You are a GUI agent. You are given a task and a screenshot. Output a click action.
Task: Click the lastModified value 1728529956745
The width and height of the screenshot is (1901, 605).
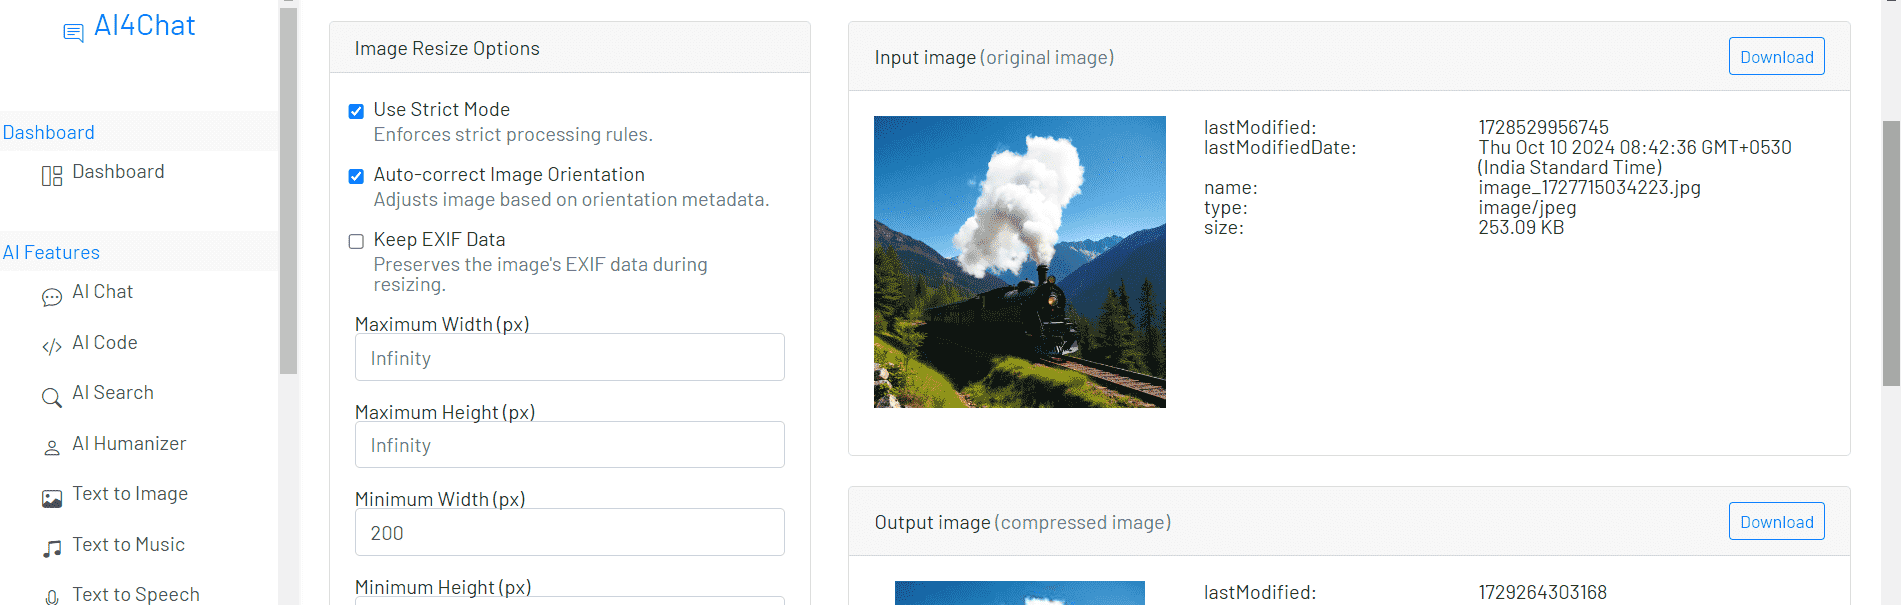pos(1543,128)
